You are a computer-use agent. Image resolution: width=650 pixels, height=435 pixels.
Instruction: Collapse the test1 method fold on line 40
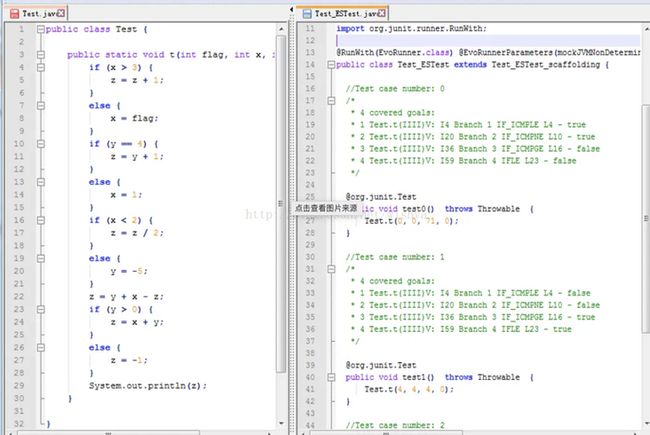(x=331, y=377)
